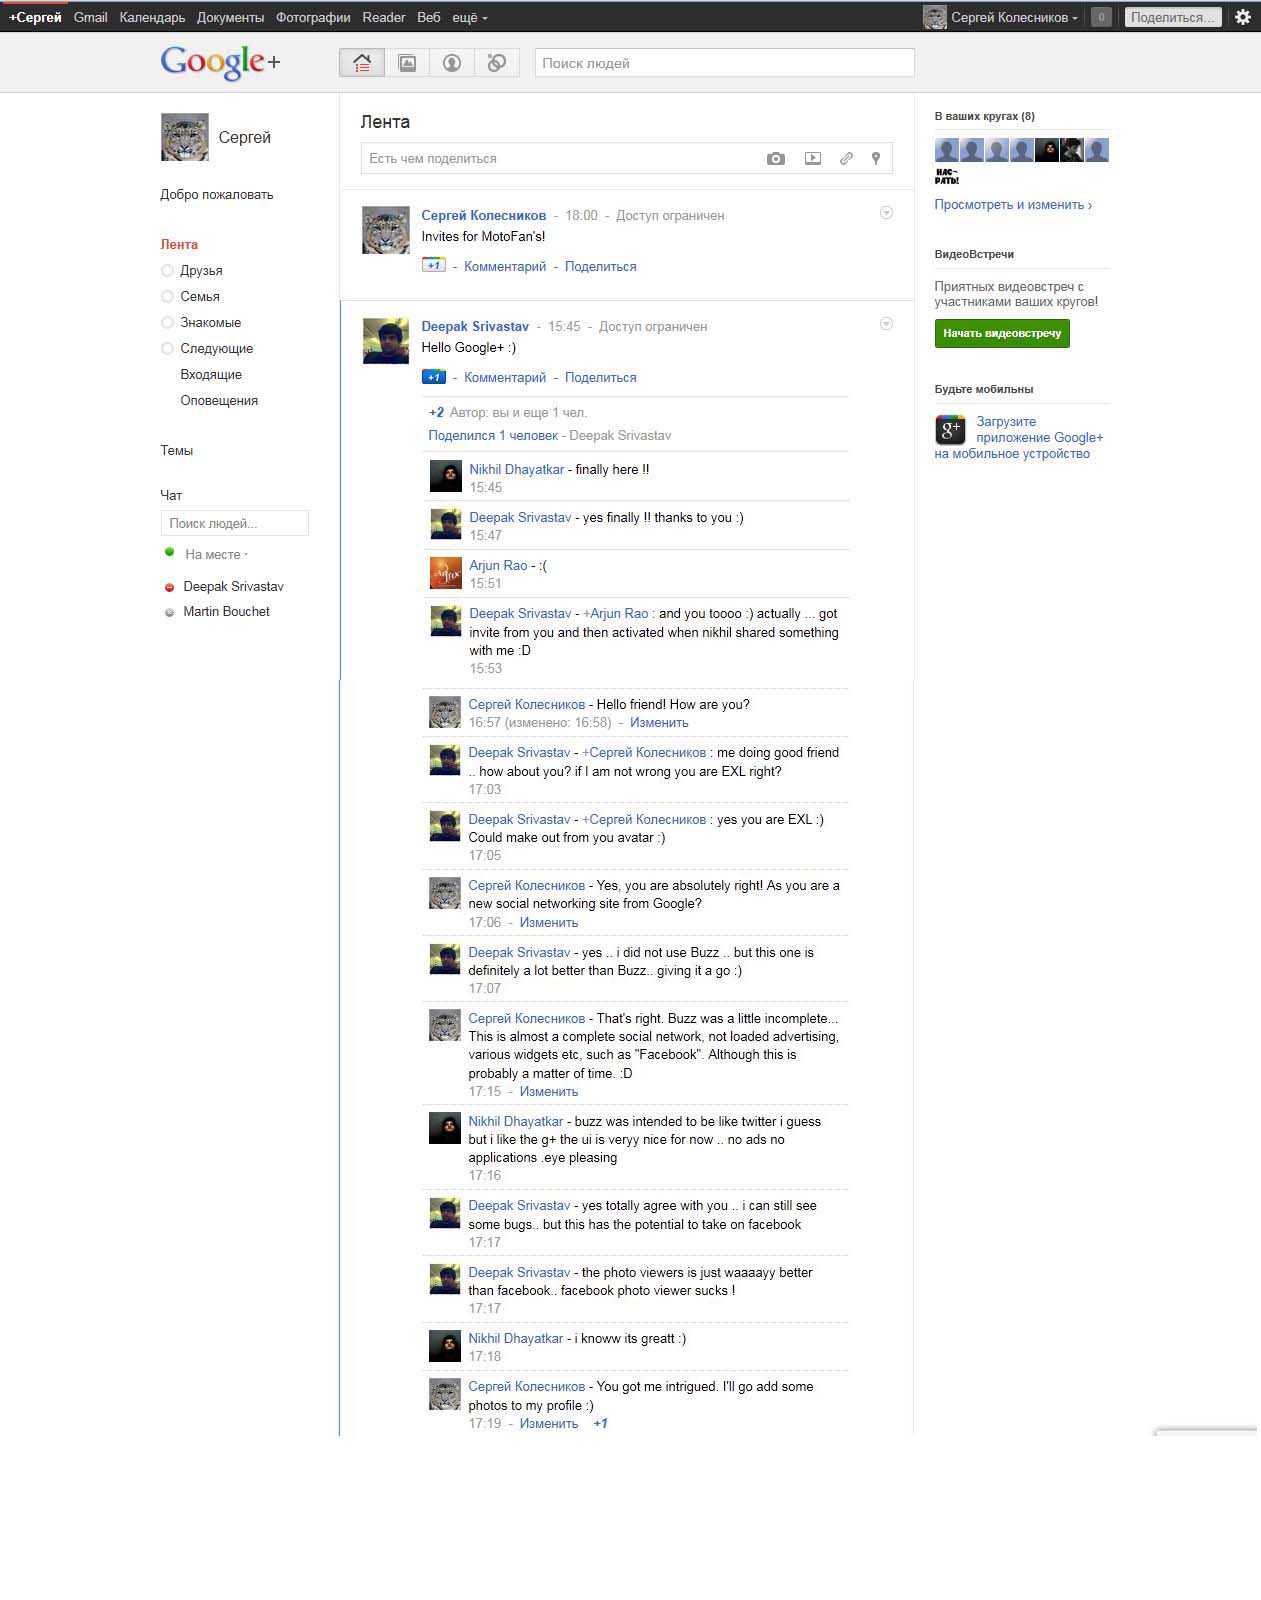Open the options arrow on Deepak Srivastav's post

[x=886, y=324]
